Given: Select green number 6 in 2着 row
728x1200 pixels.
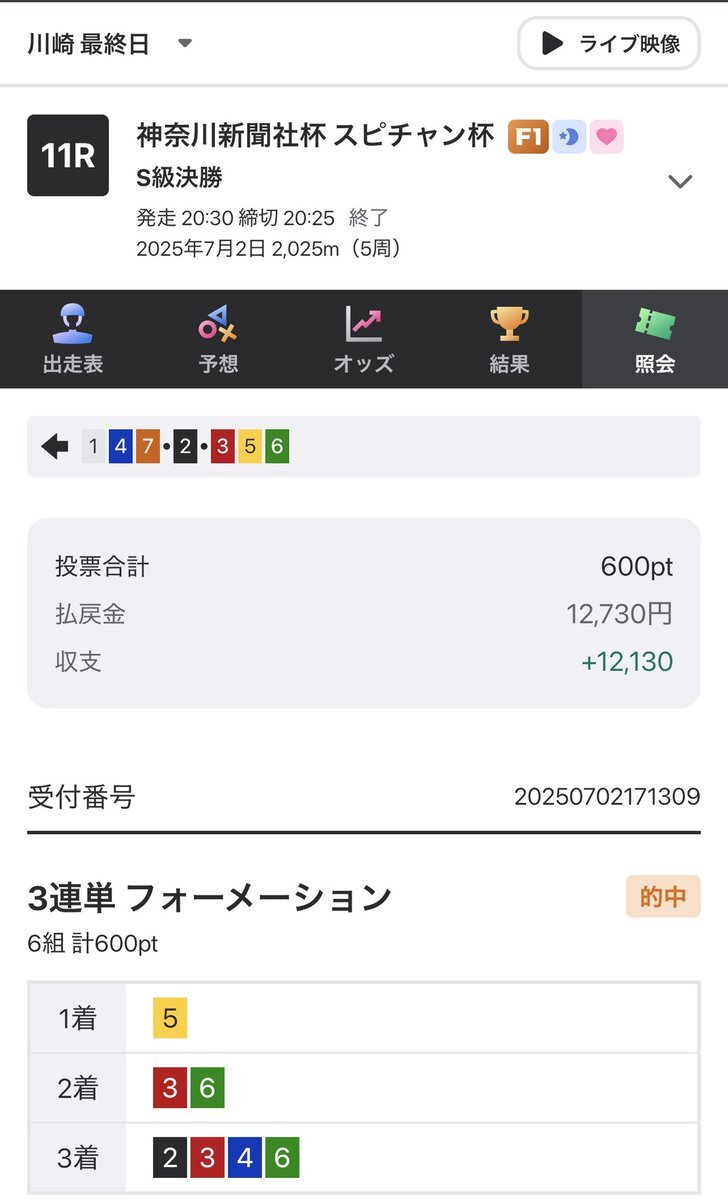Looking at the screenshot, I should coord(207,1088).
